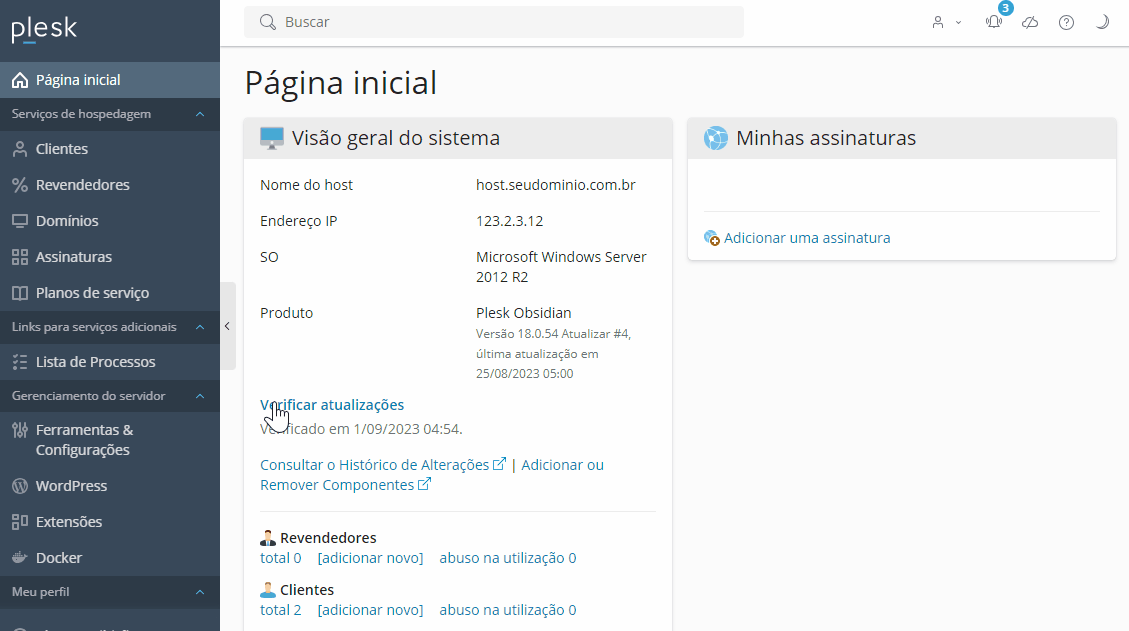Open Clientes in sidebar
The height and width of the screenshot is (631, 1129).
pyautogui.click(x=109, y=149)
